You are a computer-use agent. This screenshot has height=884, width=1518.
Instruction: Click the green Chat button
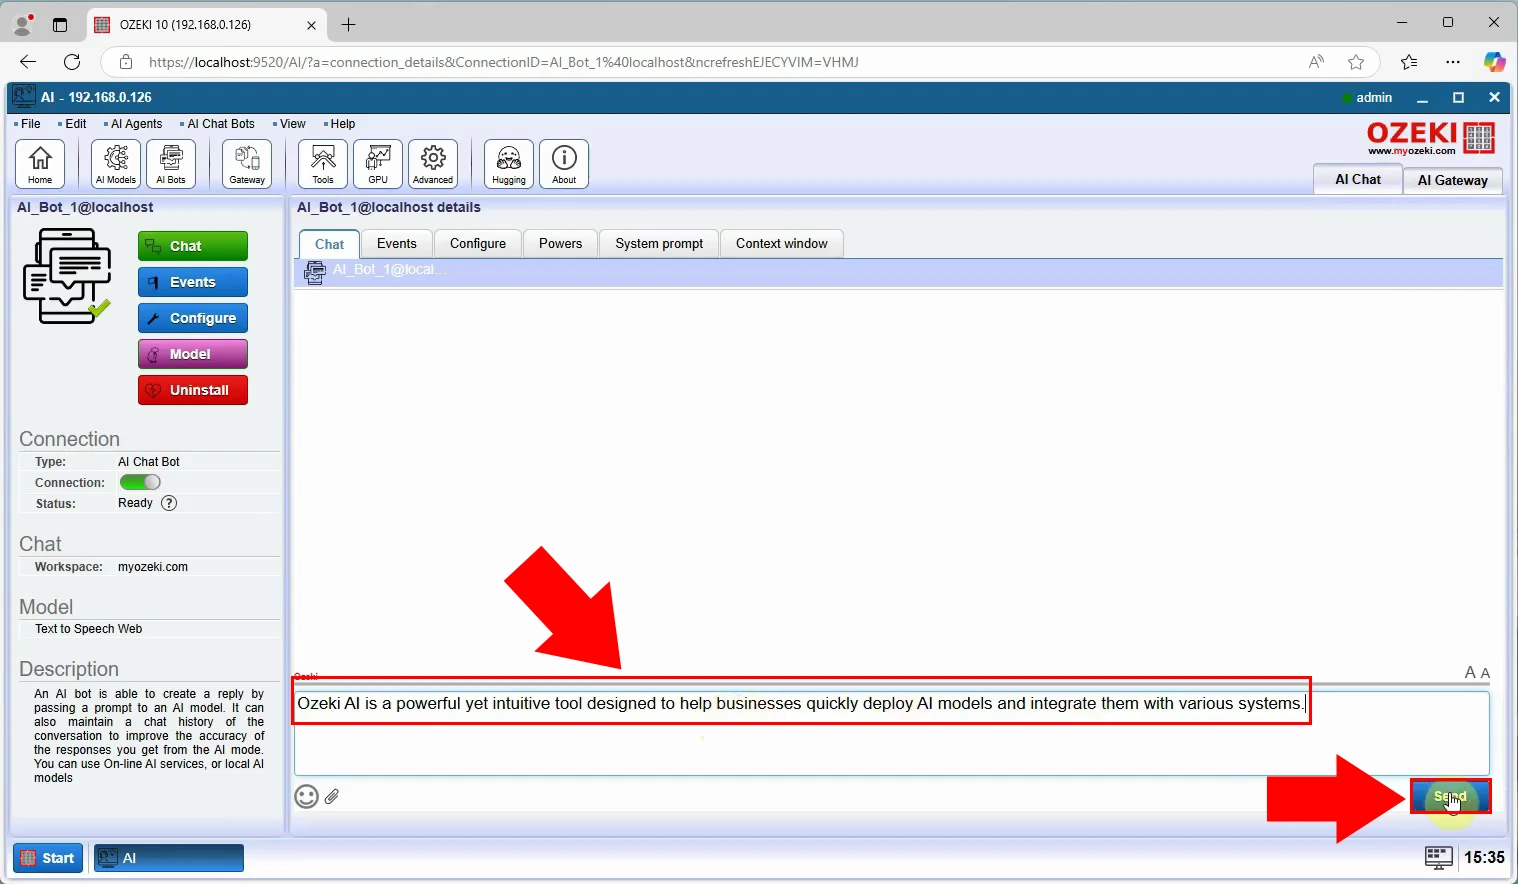pyautogui.click(x=193, y=246)
